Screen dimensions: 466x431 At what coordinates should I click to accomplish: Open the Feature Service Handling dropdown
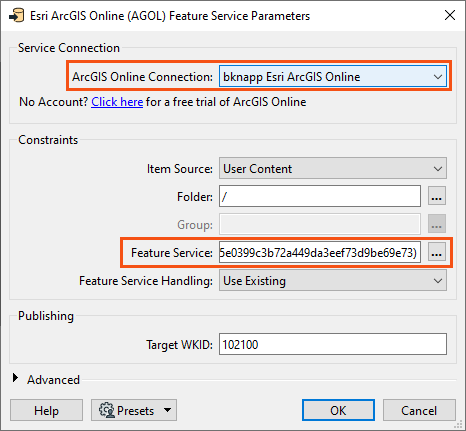click(333, 281)
